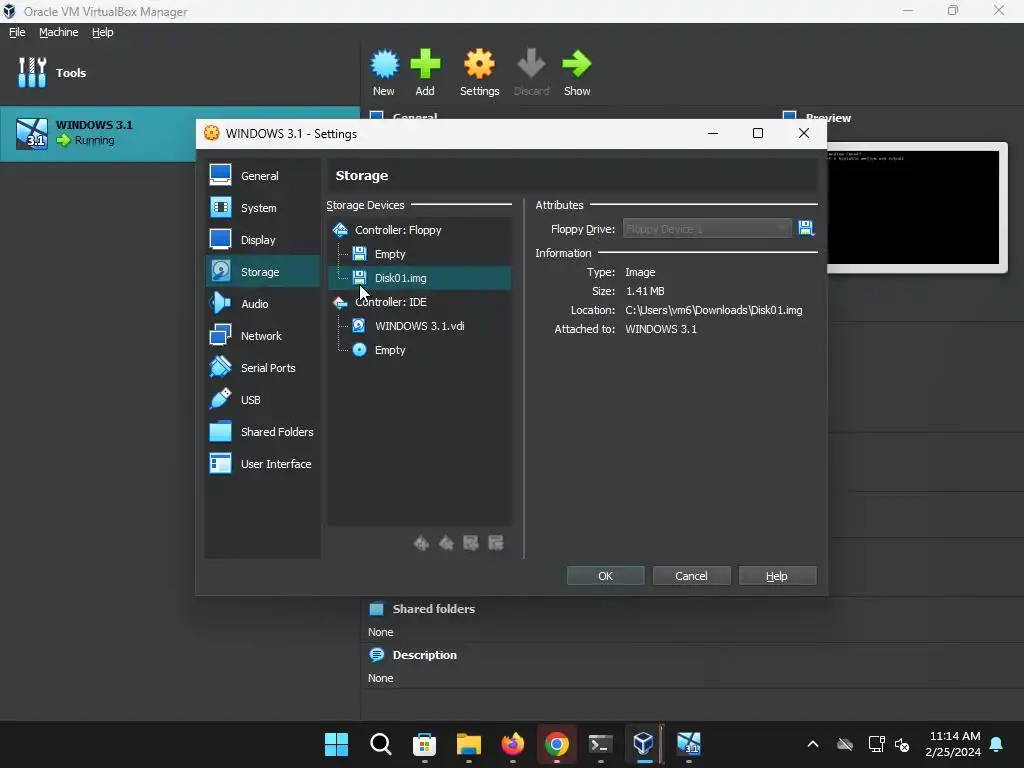Image resolution: width=1024 pixels, height=768 pixels.
Task: Click the choose floppy disk image icon
Action: click(x=806, y=228)
